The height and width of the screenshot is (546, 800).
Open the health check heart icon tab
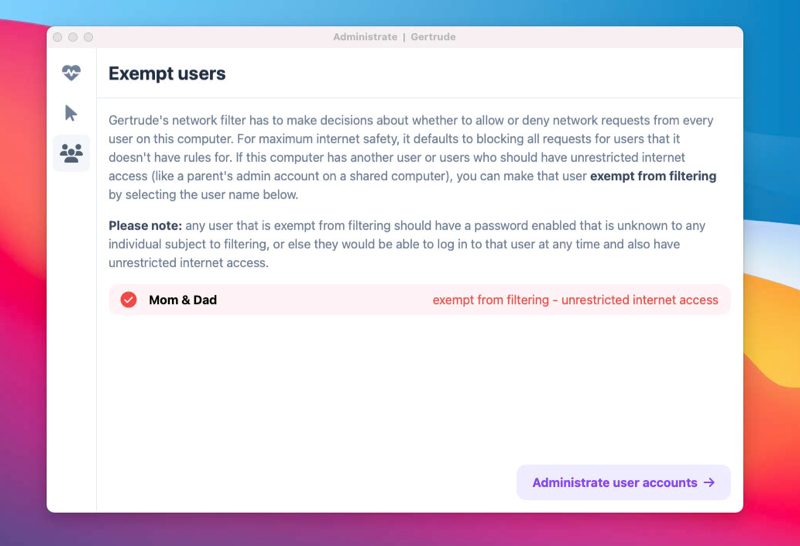tap(71, 73)
